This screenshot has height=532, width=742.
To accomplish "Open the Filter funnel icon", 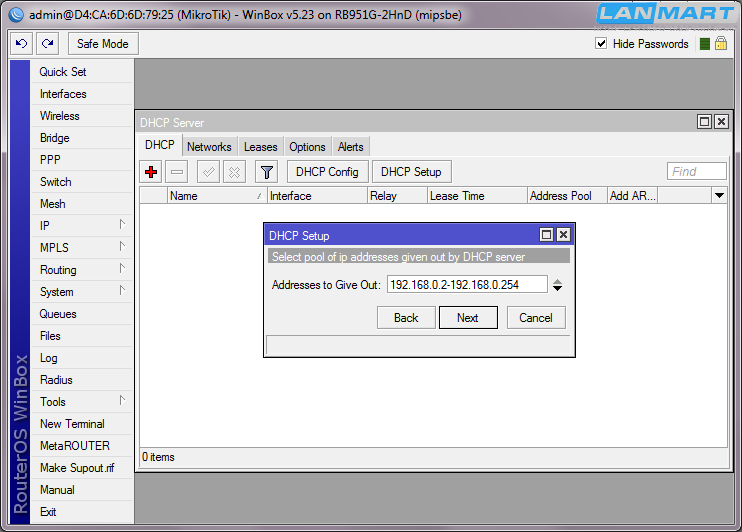I will [266, 172].
